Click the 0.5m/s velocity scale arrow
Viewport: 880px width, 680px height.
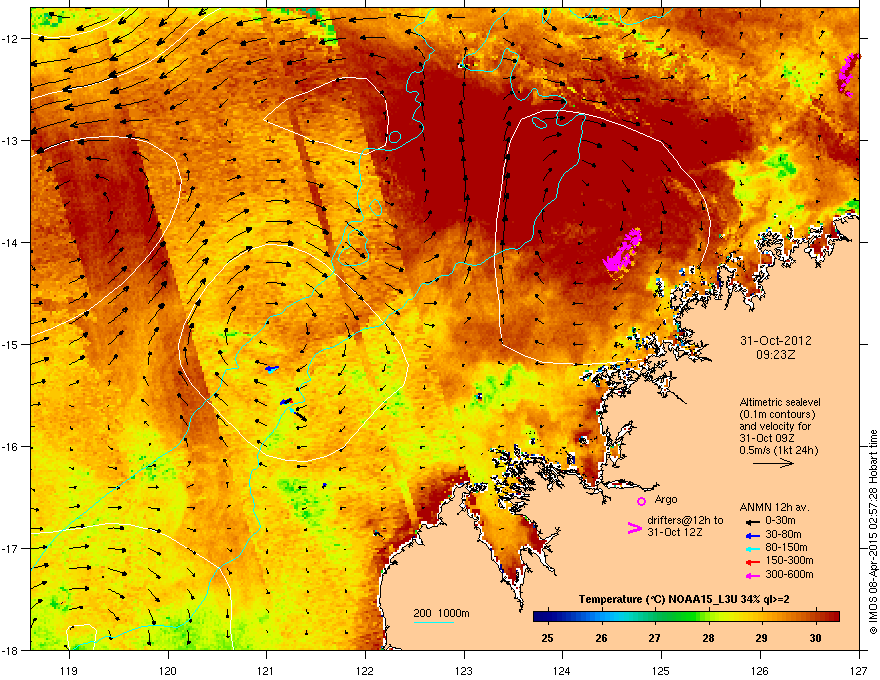tap(773, 463)
